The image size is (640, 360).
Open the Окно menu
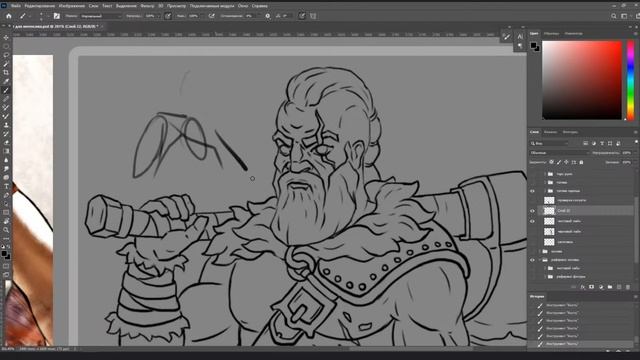coord(243,6)
